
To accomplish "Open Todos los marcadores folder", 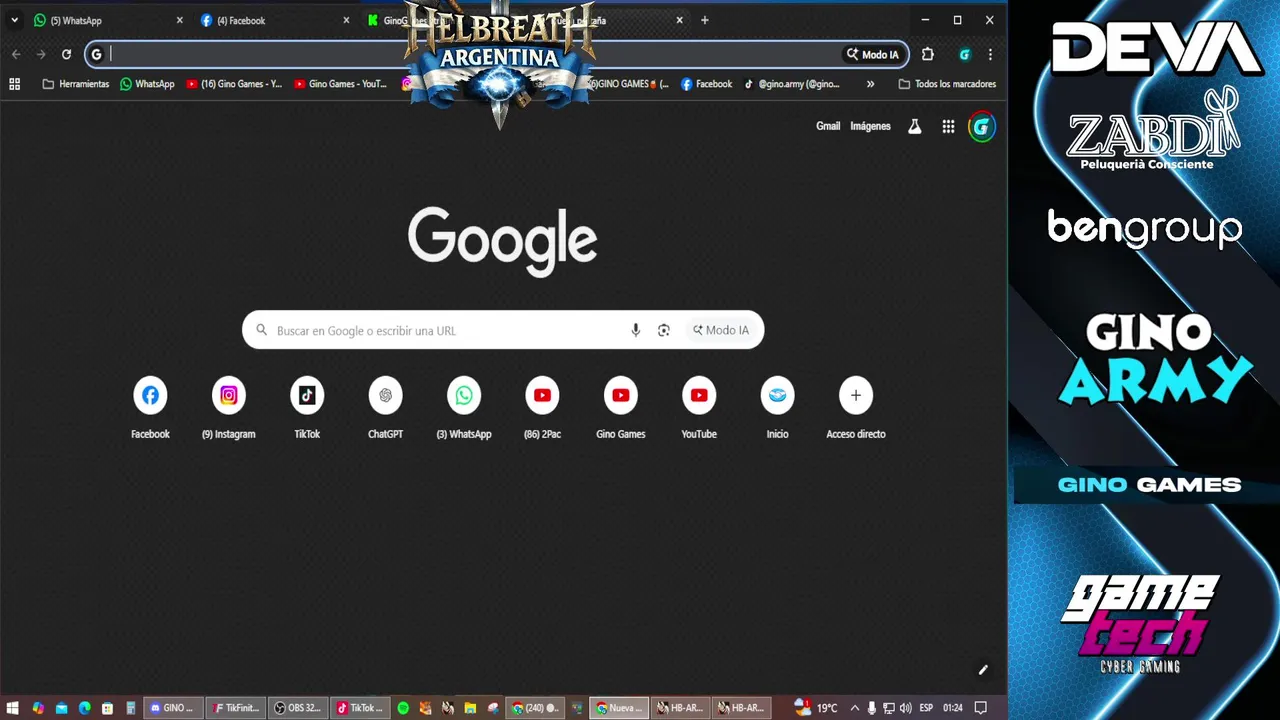I will click(x=947, y=84).
